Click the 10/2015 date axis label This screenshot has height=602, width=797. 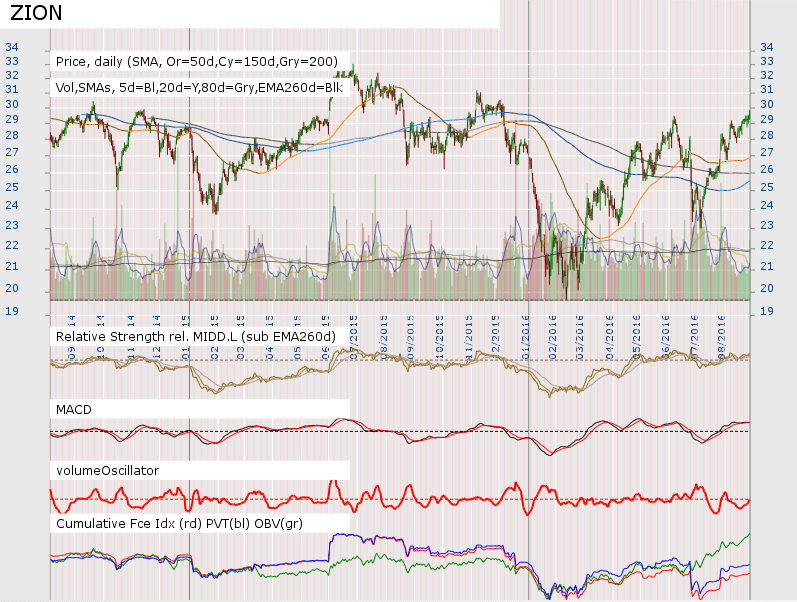(x=440, y=338)
